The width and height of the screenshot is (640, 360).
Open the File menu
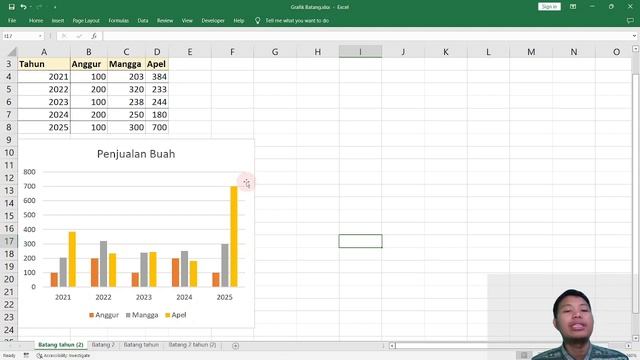(12, 20)
